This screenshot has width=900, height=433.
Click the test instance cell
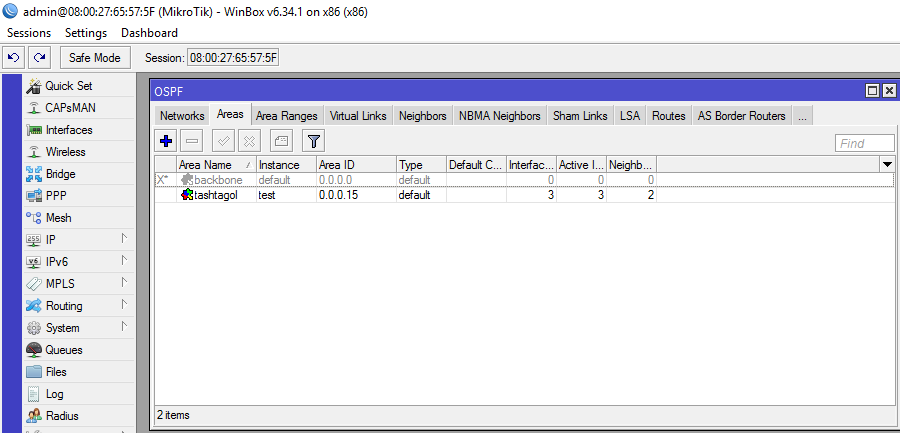pyautogui.click(x=286, y=195)
